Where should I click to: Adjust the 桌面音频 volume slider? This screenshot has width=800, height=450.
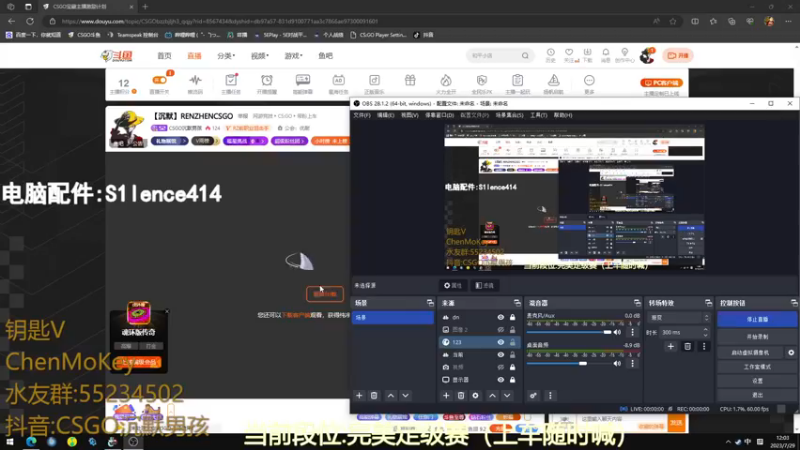tap(569, 363)
